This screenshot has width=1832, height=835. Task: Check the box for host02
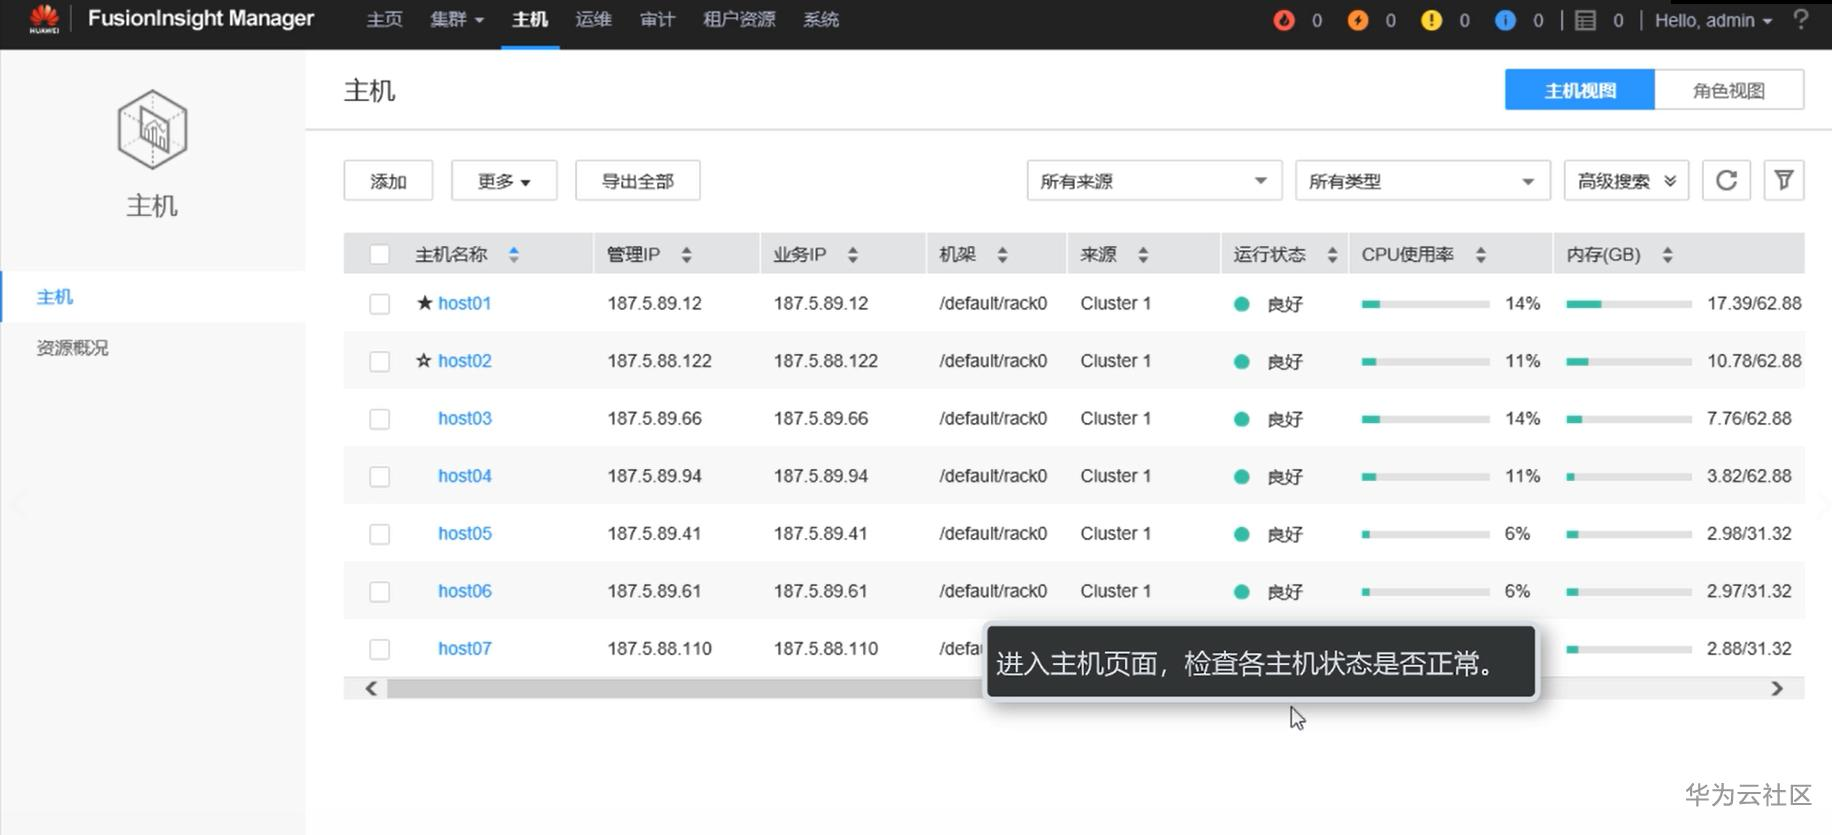tap(379, 361)
